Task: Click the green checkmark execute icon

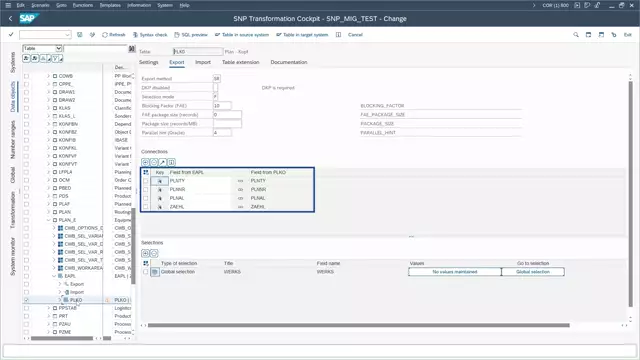Action: coord(11,35)
